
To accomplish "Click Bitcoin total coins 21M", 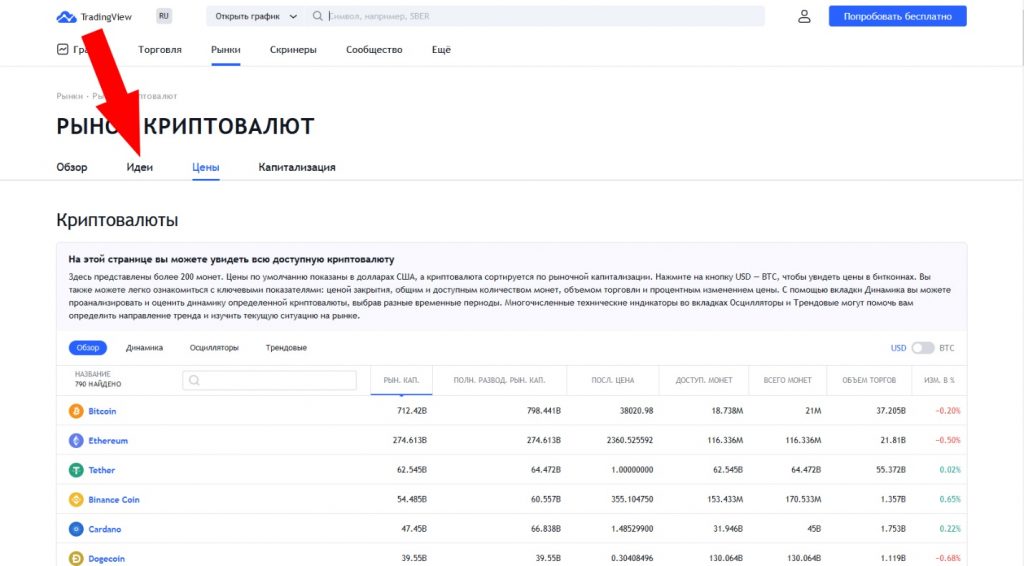I will point(813,411).
